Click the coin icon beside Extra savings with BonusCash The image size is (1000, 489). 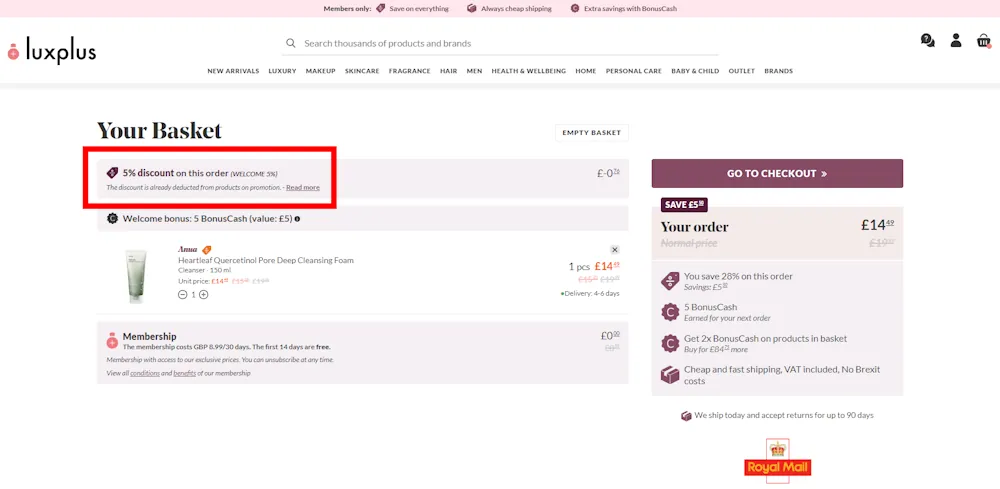(575, 8)
